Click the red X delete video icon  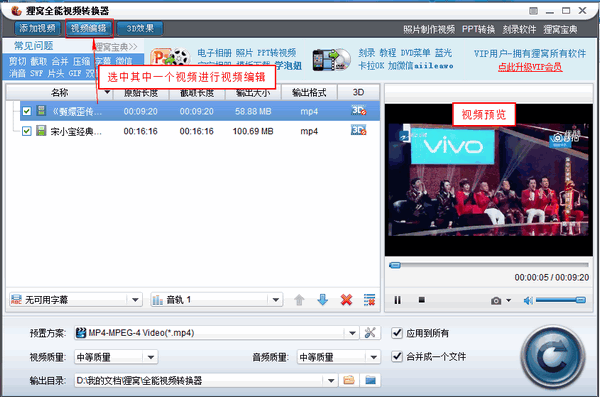point(346,300)
